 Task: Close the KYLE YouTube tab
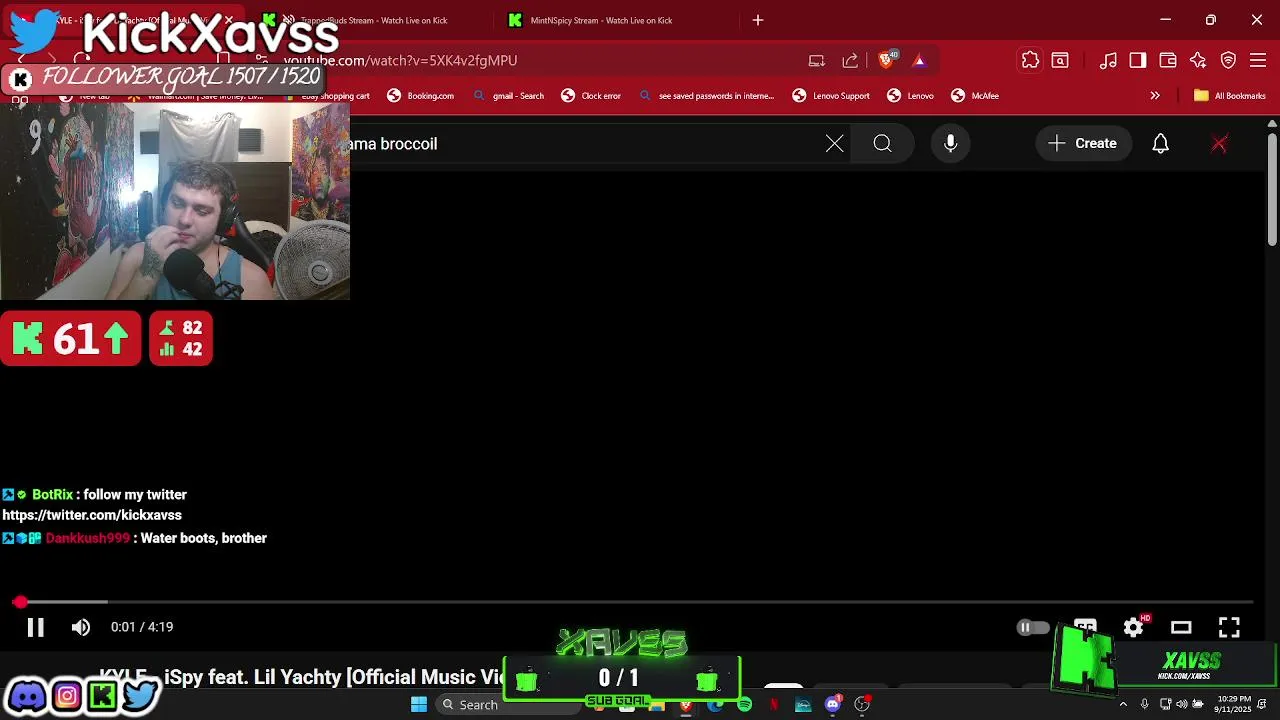point(229,20)
